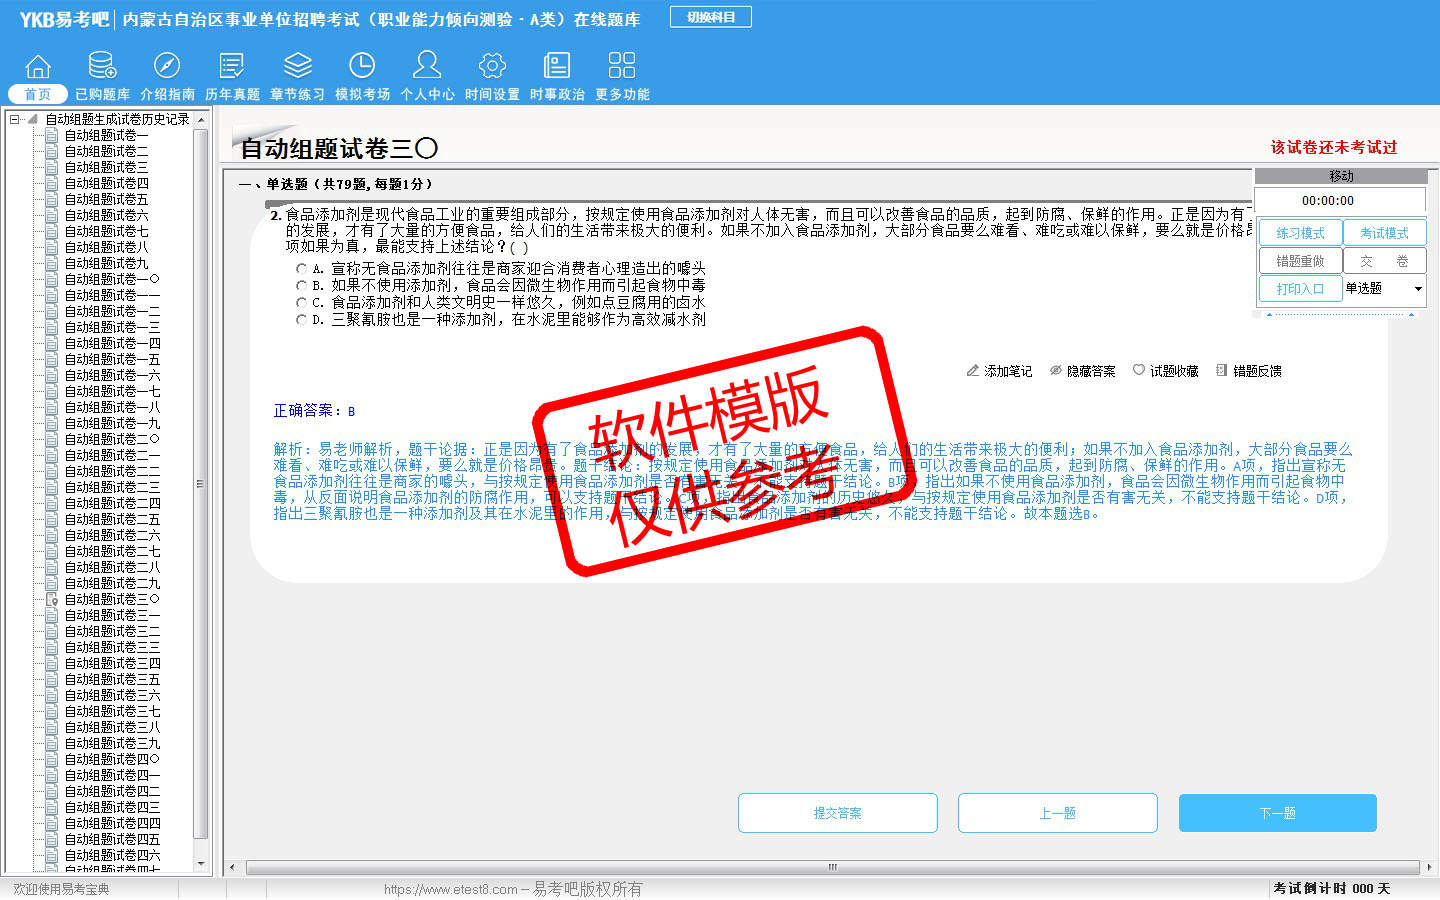Open the 时间设置 gear icon

click(x=492, y=67)
